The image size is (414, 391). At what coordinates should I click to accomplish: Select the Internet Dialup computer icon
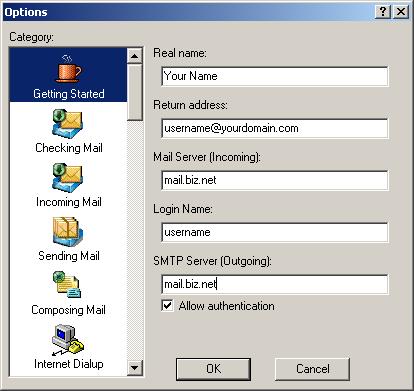coord(68,339)
